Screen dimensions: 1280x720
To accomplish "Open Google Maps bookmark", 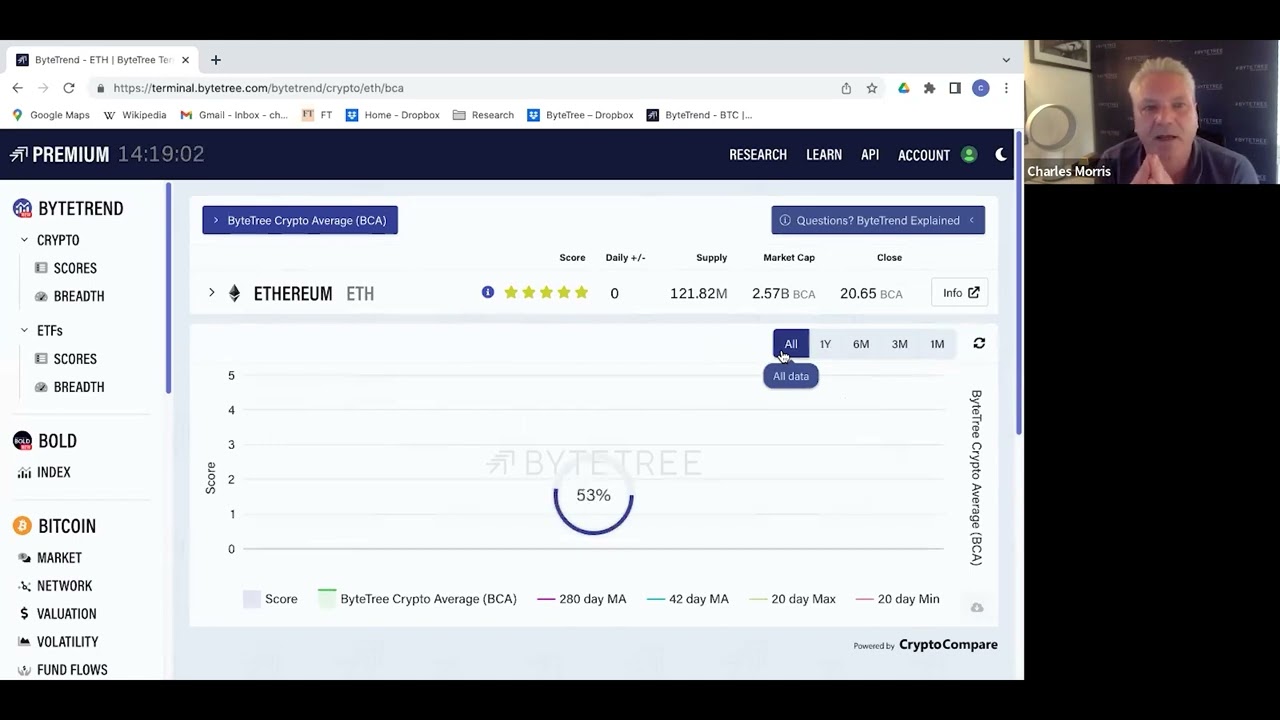I will point(51,115).
